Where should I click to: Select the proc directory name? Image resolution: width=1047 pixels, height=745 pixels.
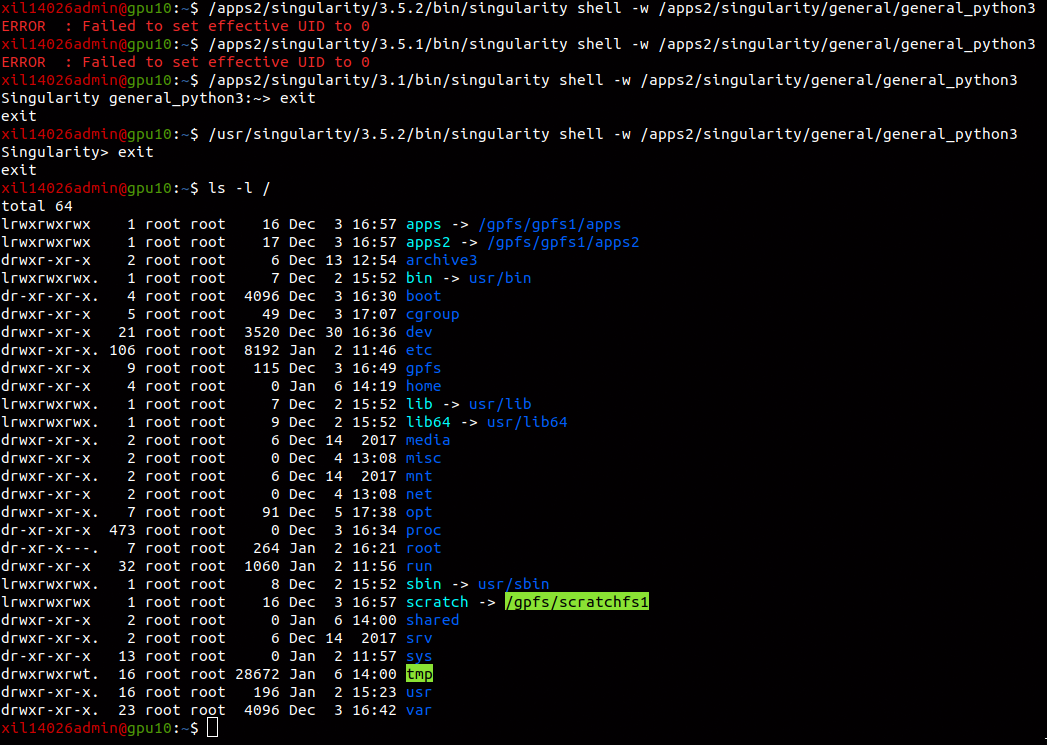[423, 530]
